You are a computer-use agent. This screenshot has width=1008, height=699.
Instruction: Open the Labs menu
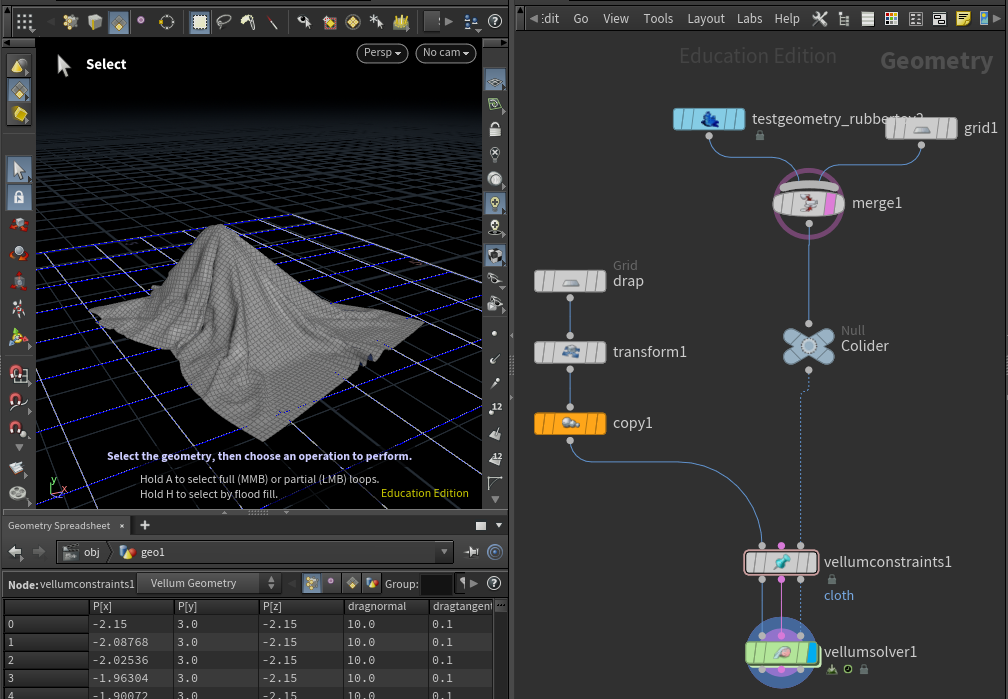[749, 18]
